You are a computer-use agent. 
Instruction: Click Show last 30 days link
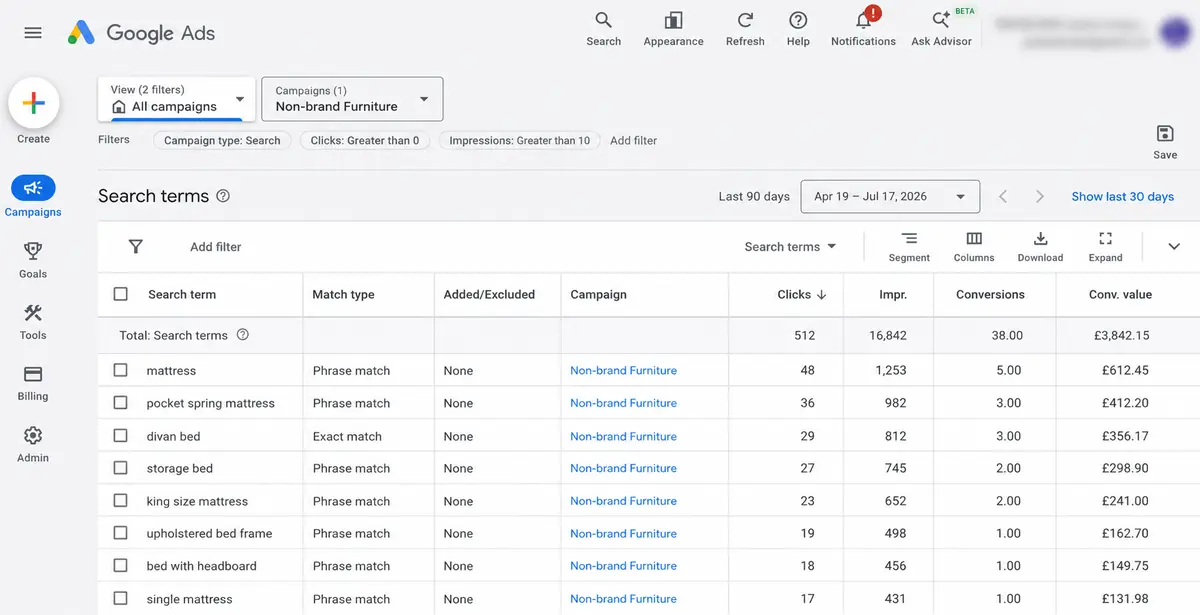pyautogui.click(x=1122, y=197)
